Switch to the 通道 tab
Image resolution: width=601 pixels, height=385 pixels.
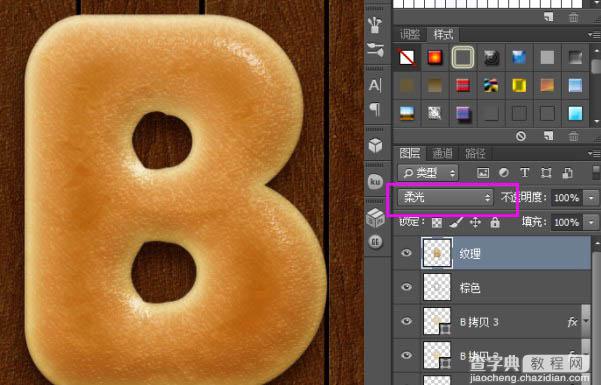pos(443,153)
